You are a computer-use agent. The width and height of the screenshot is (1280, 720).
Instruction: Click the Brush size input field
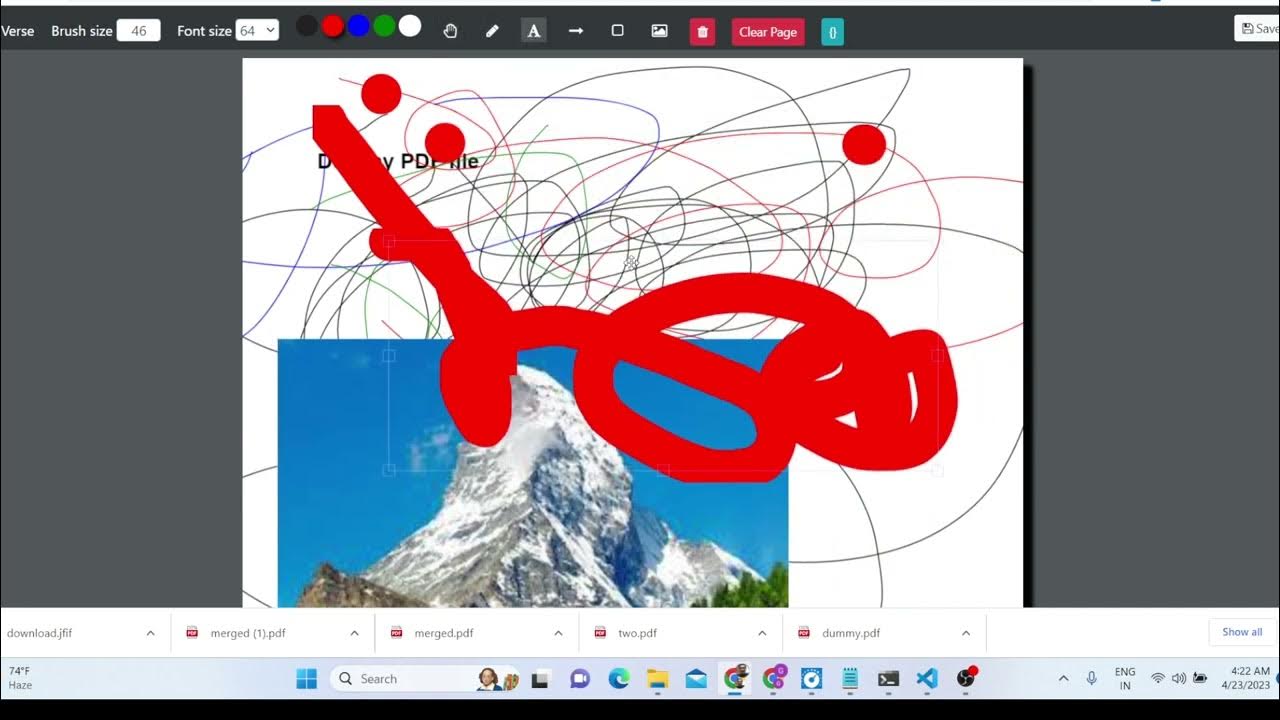click(139, 31)
